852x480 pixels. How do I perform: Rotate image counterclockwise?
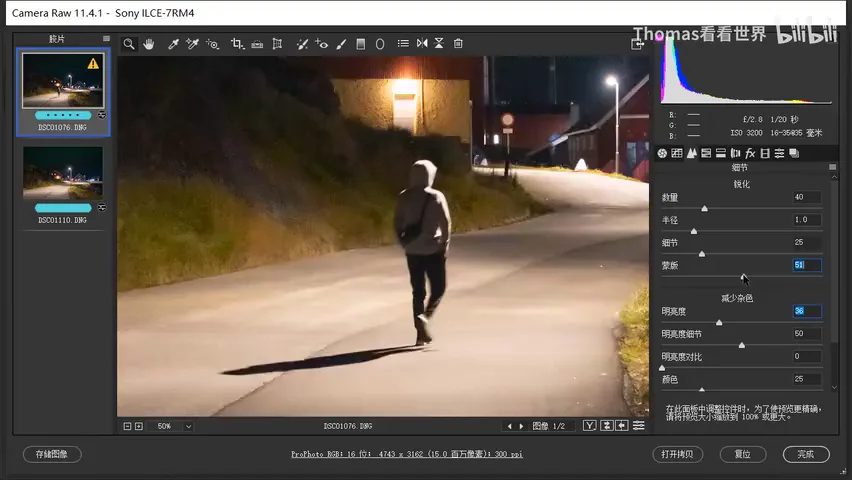click(x=422, y=43)
